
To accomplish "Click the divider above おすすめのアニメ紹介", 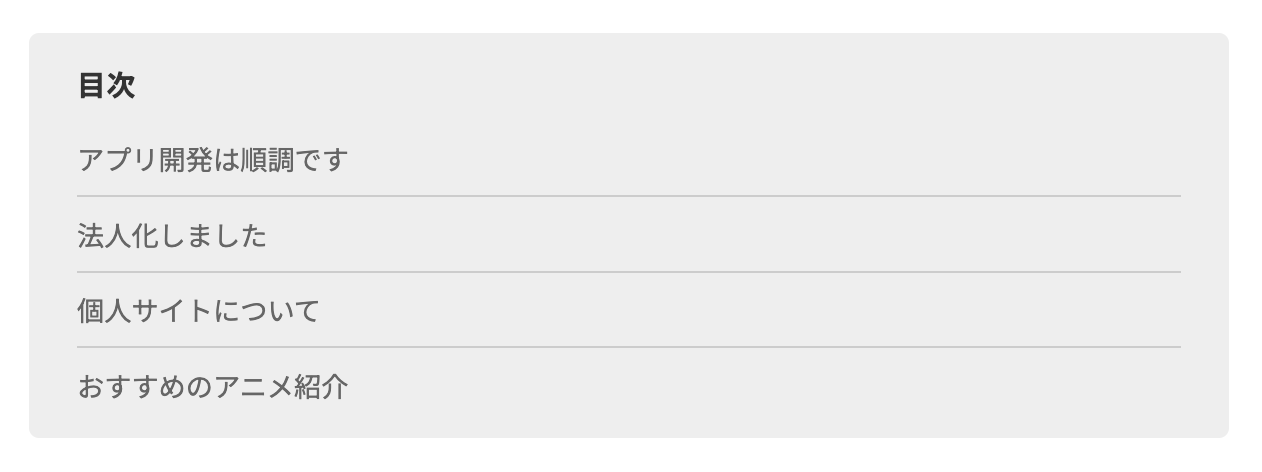I will pyautogui.click(x=628, y=347).
